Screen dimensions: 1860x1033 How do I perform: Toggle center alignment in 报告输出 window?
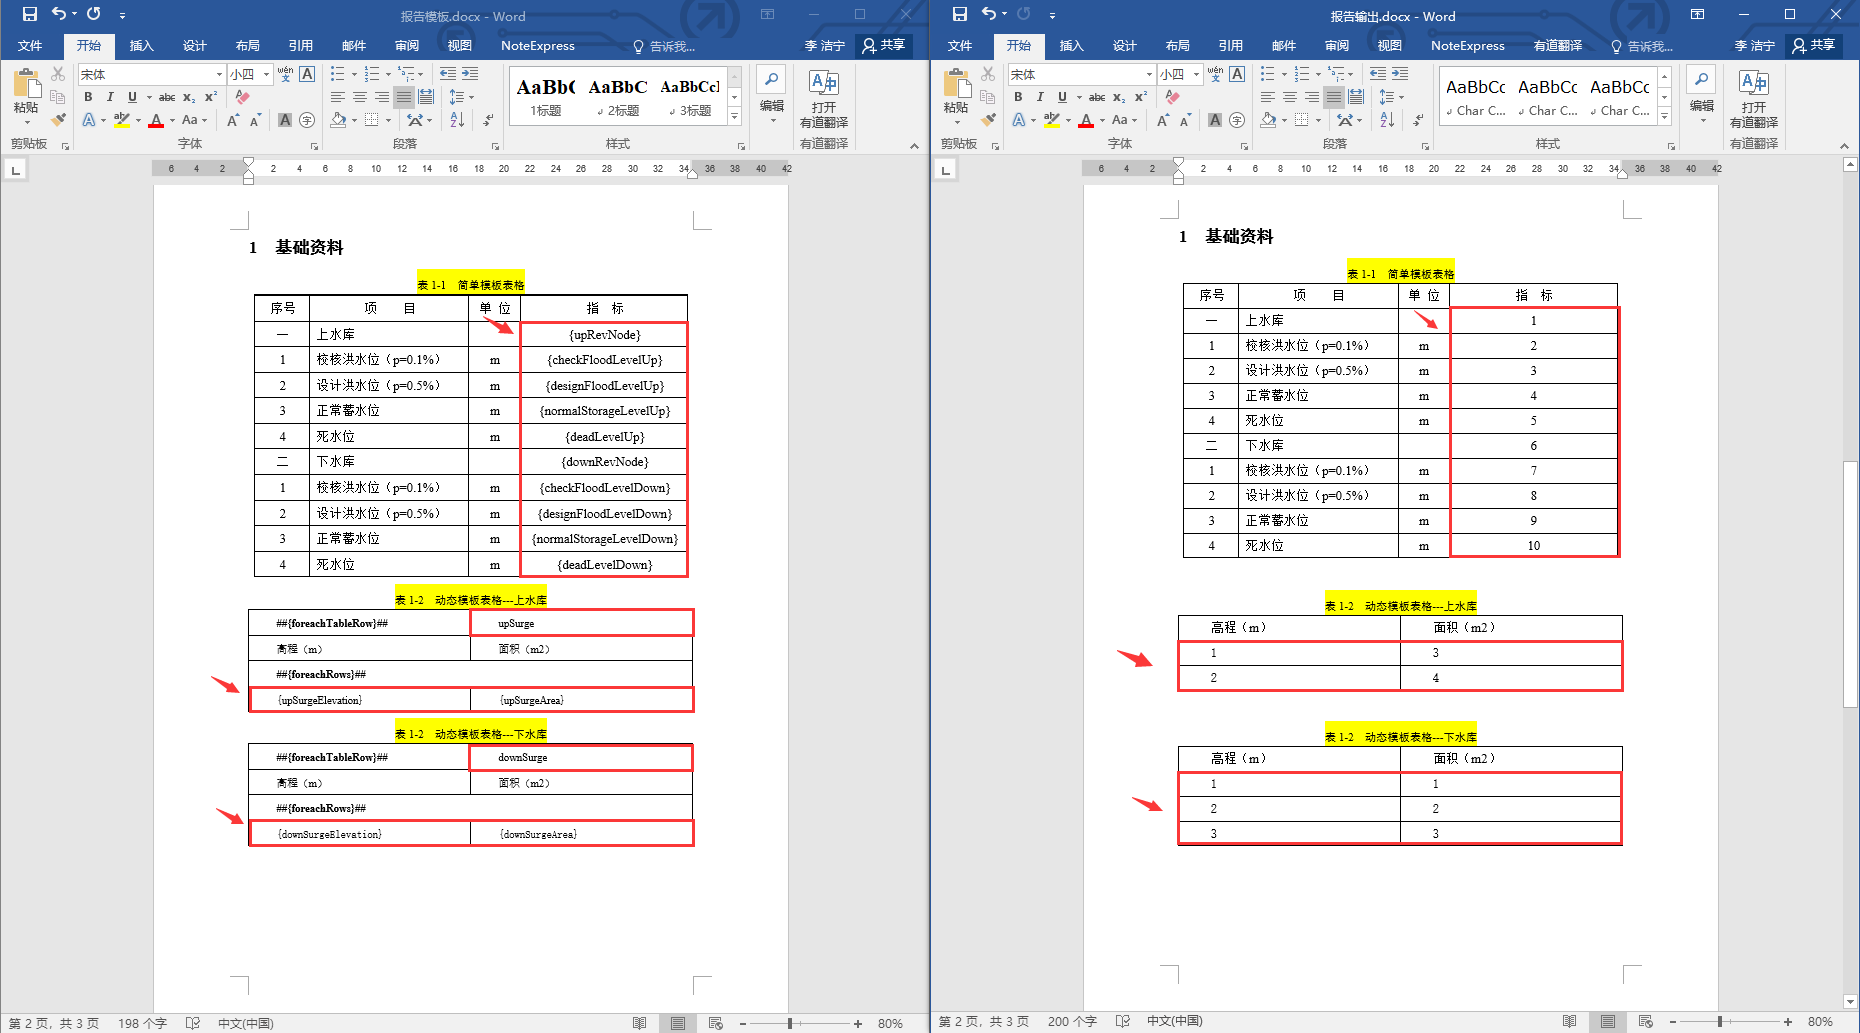(x=1290, y=97)
